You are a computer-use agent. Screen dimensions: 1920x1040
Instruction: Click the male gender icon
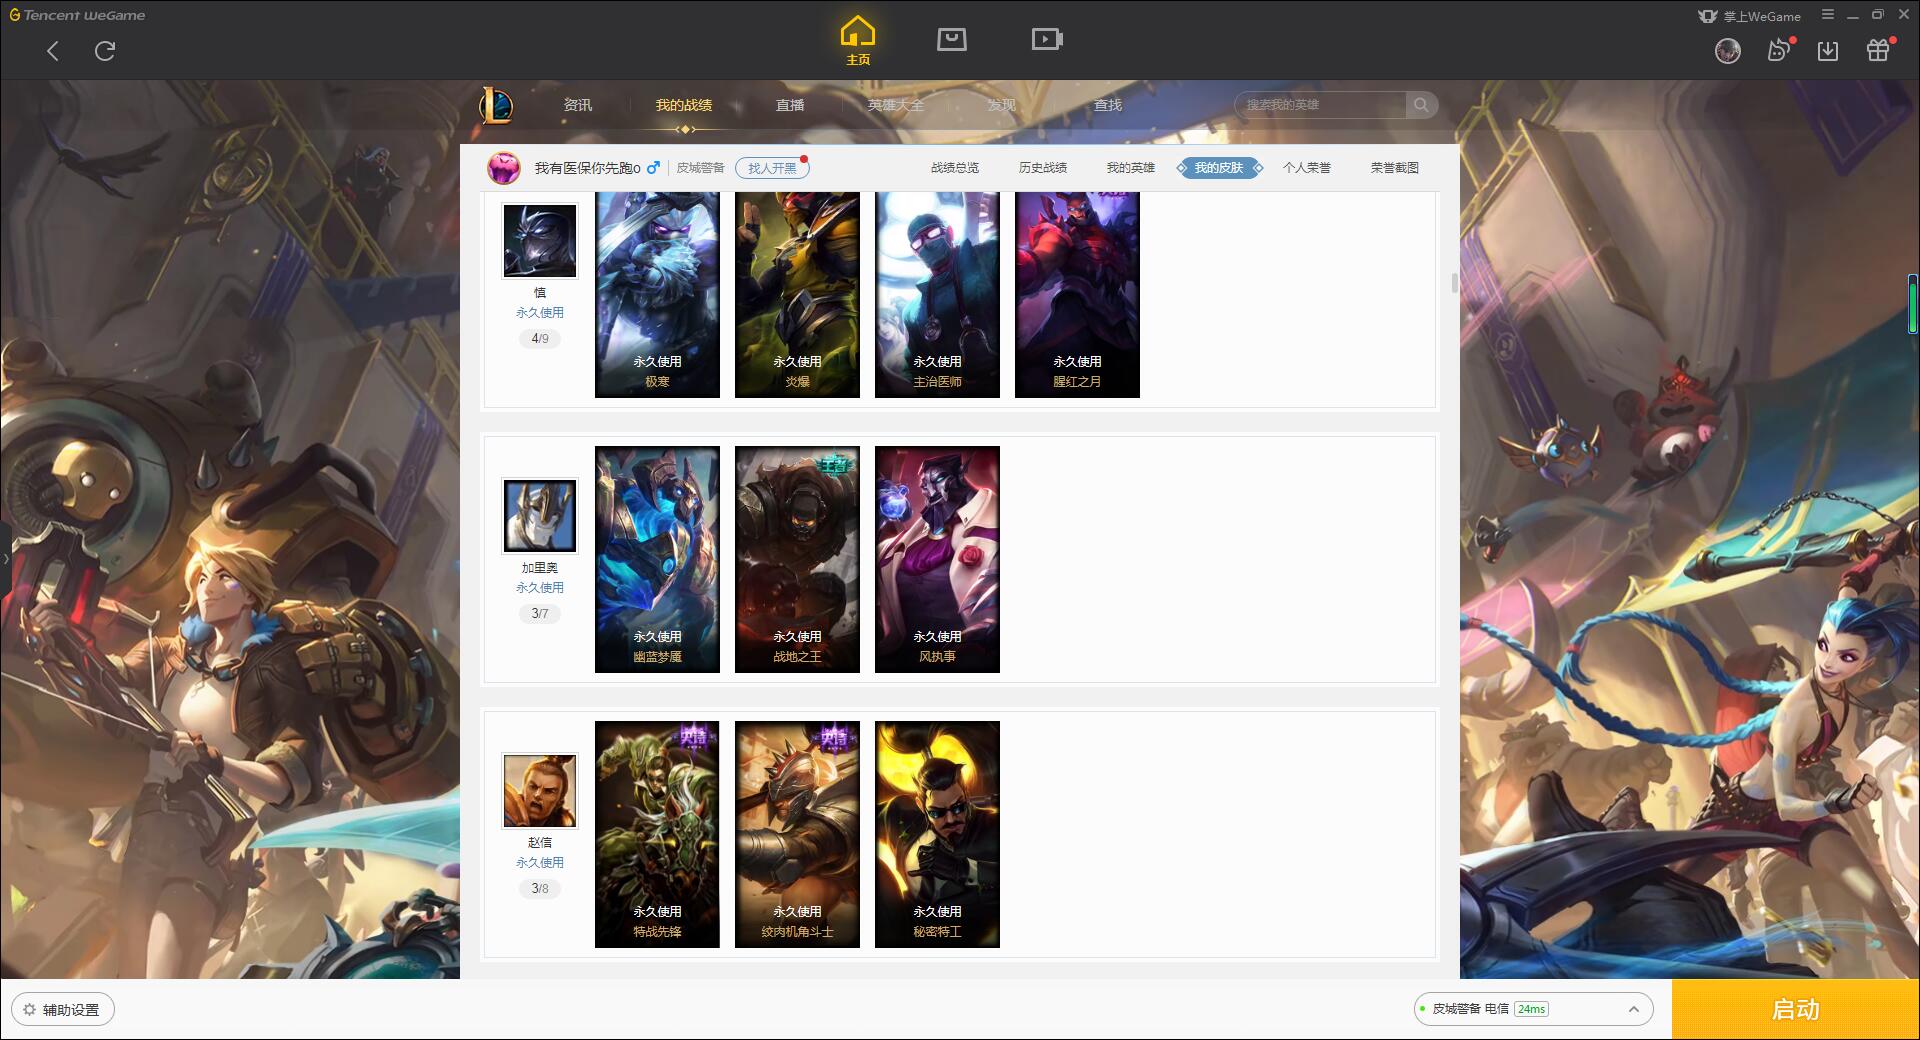click(x=653, y=168)
